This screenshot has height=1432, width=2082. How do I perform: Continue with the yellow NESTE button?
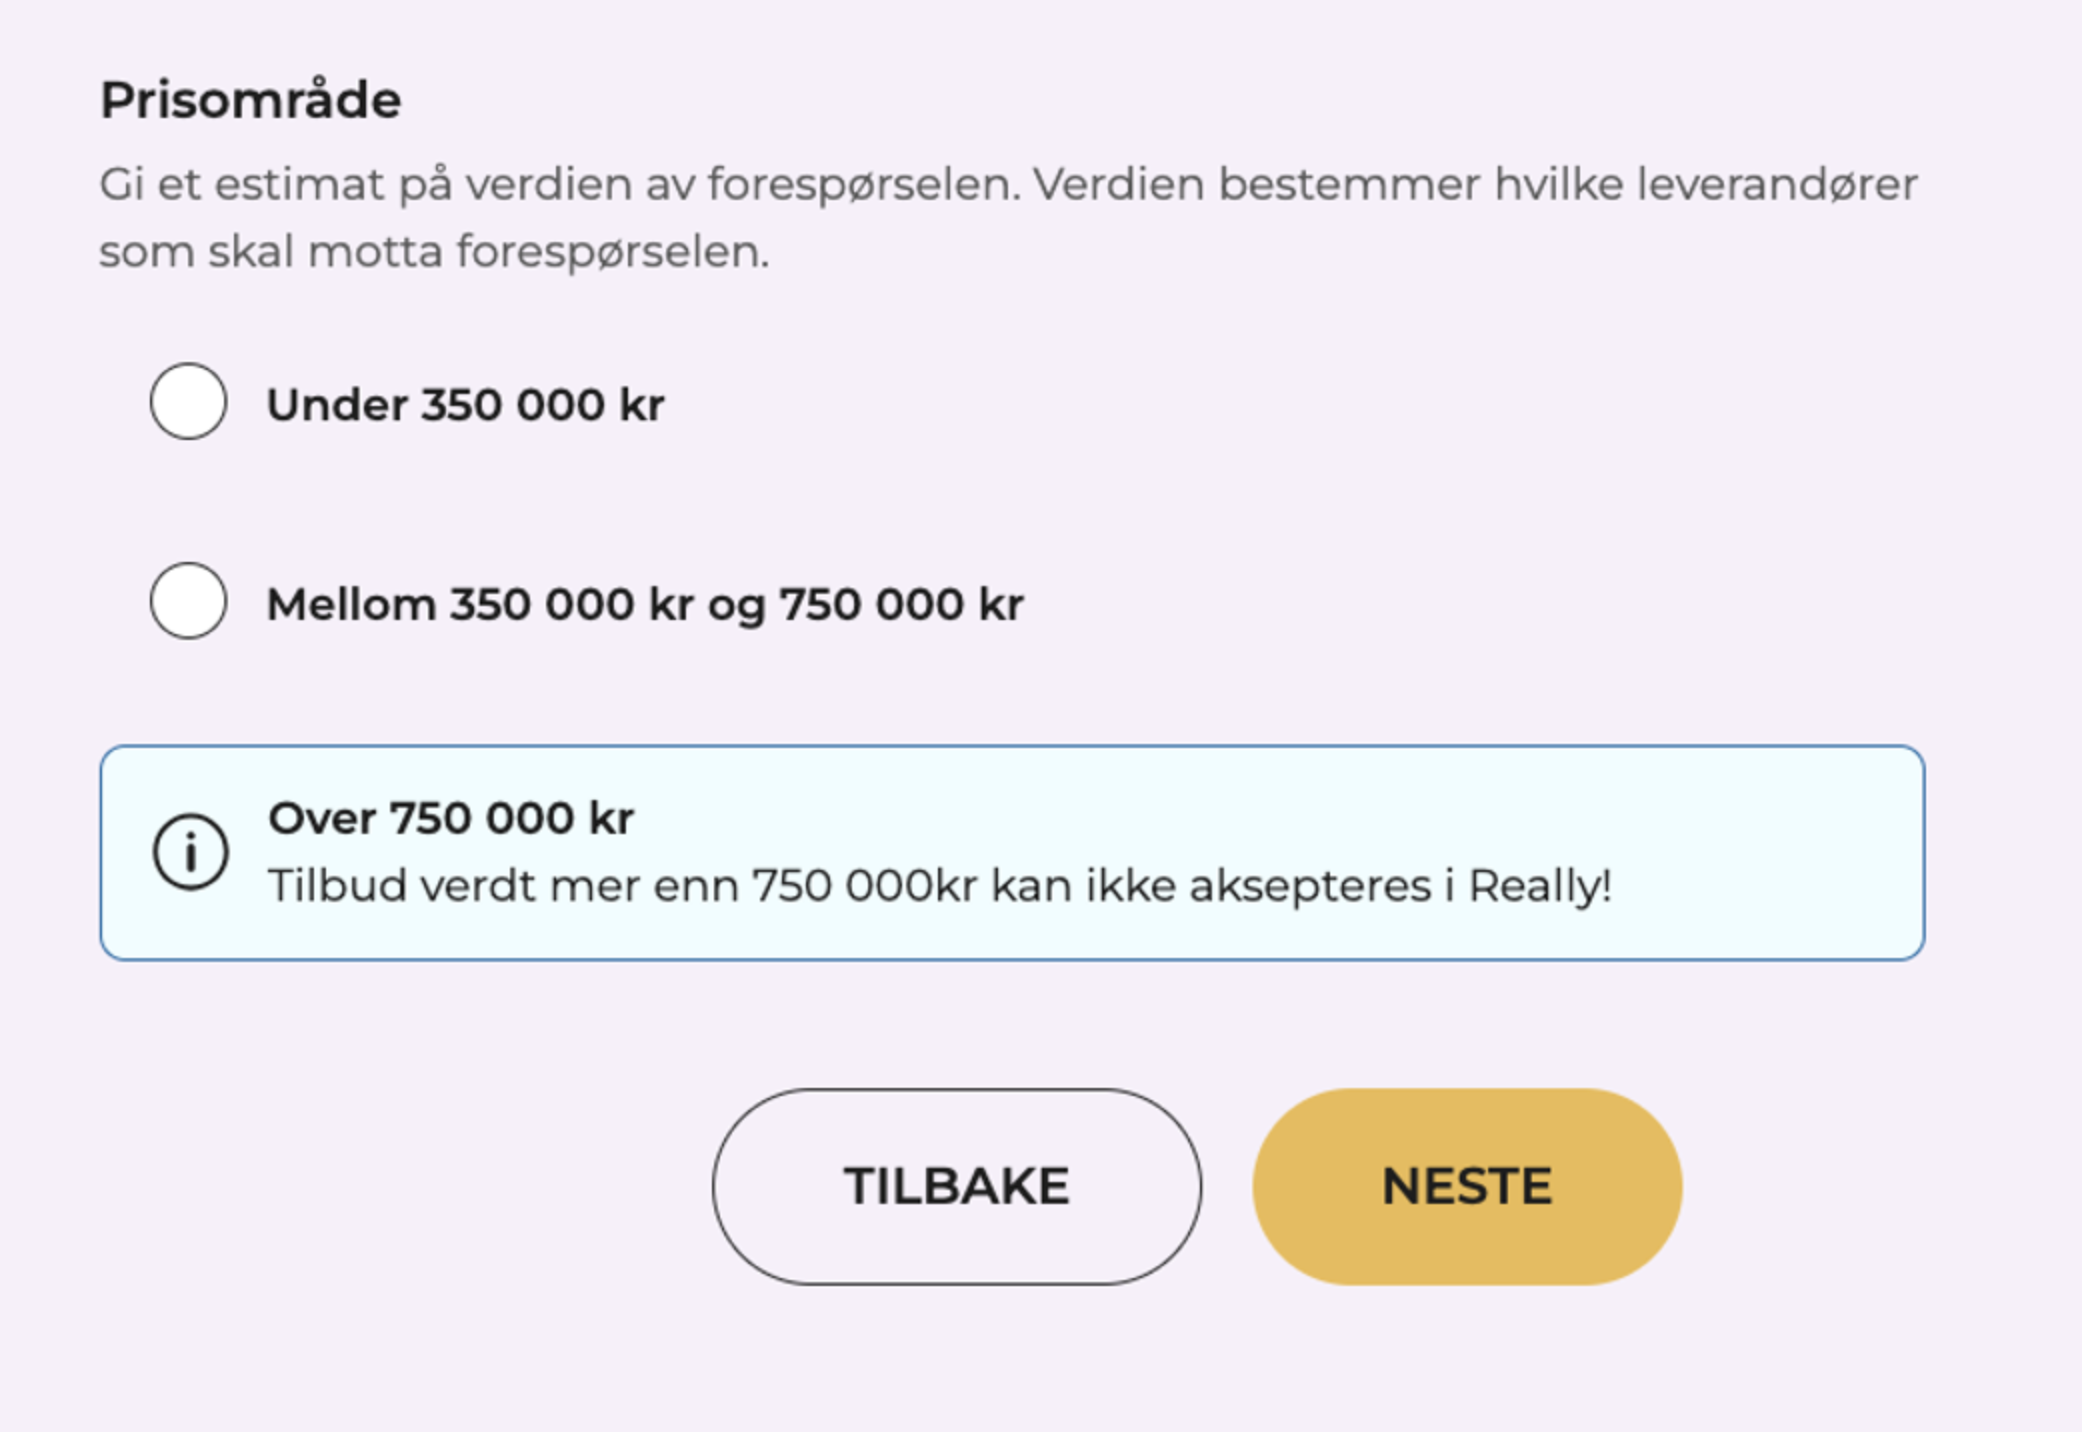(1467, 1186)
